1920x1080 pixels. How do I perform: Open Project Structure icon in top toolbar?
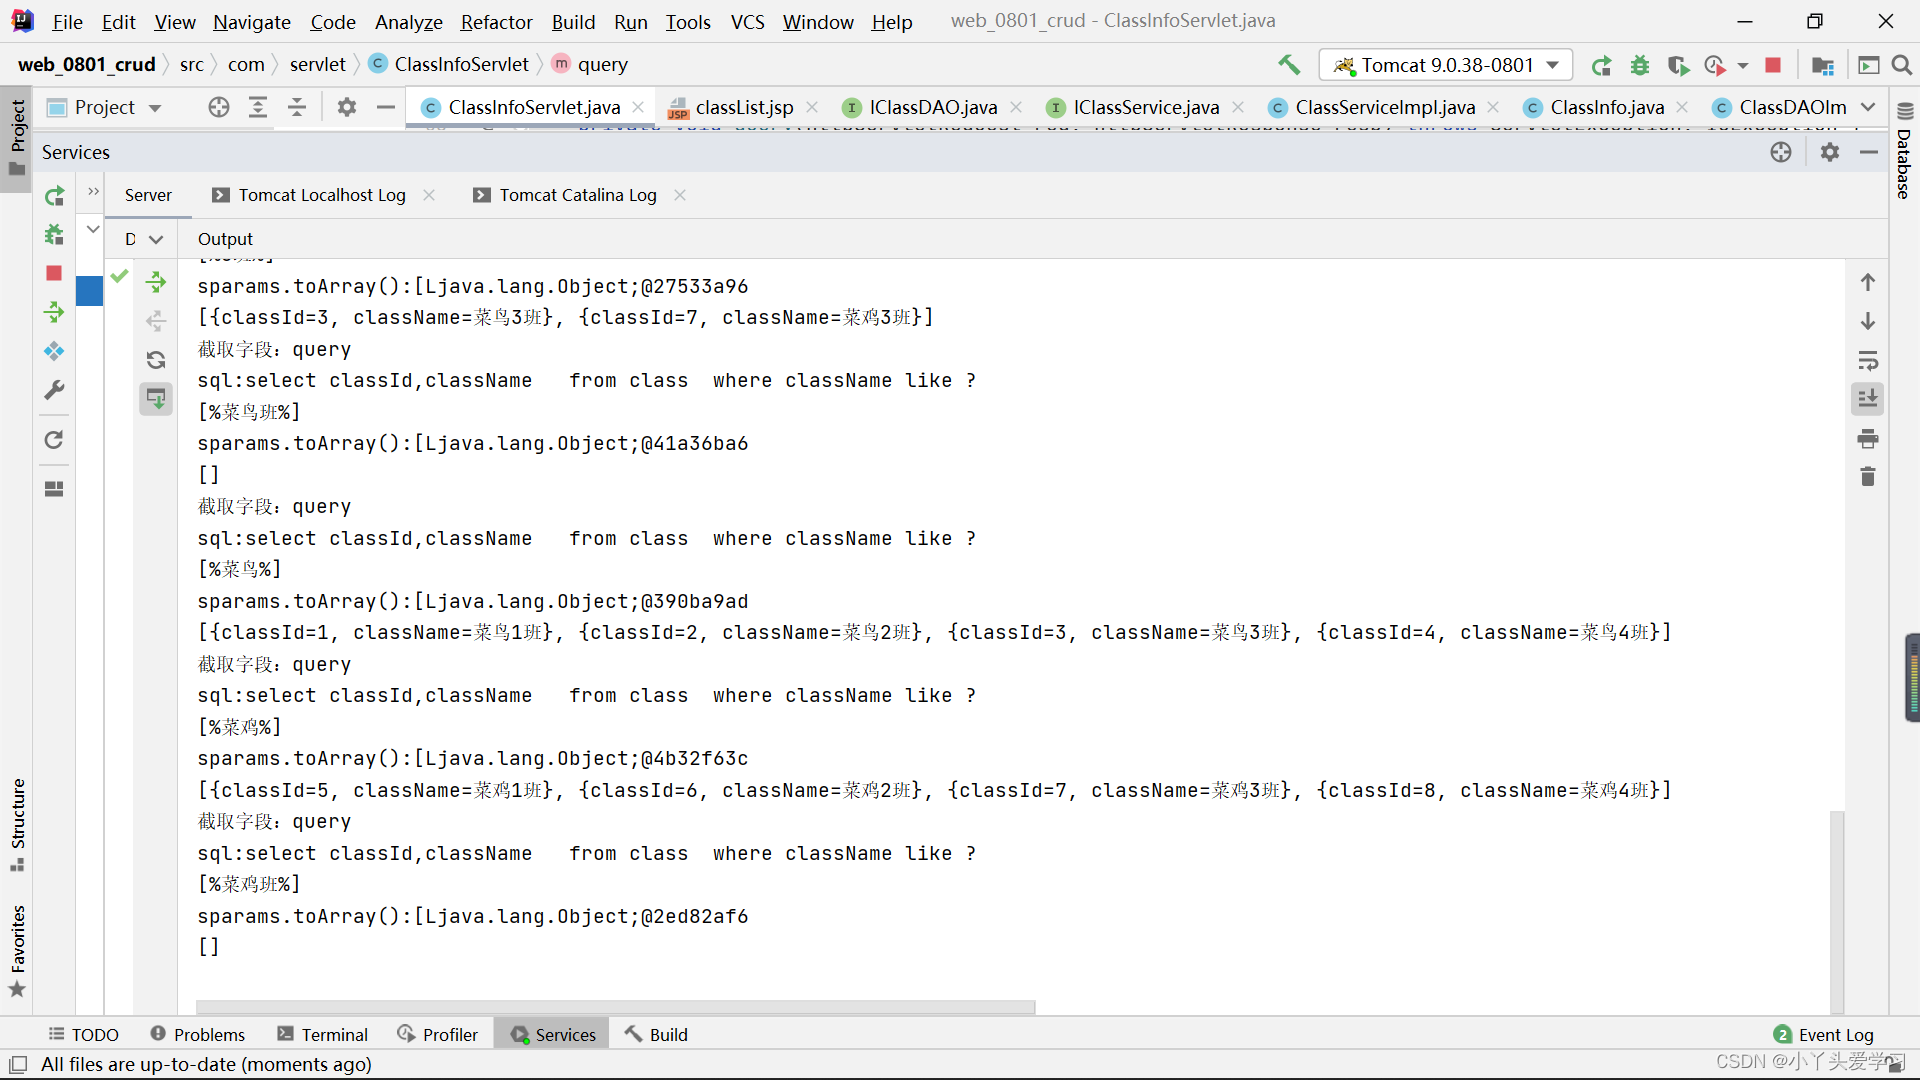1823,65
